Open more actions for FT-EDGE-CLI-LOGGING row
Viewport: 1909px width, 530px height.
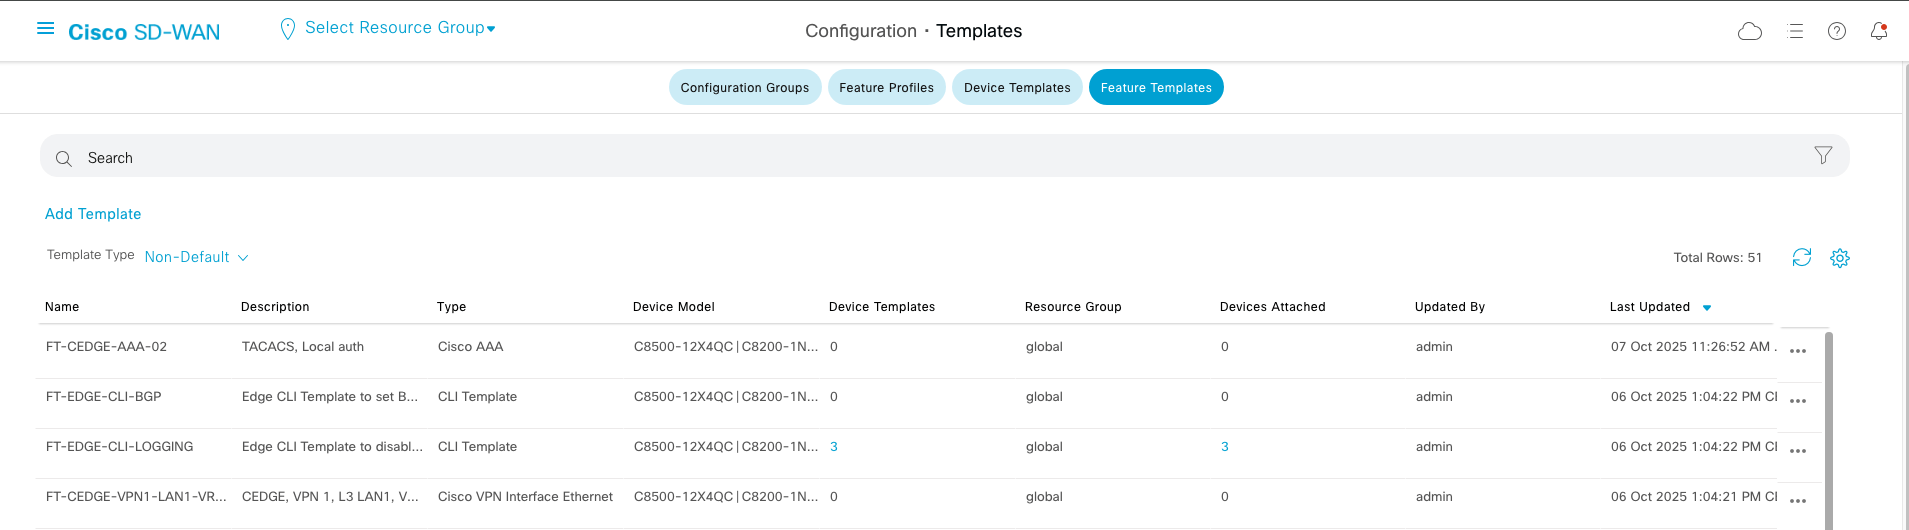(1798, 451)
